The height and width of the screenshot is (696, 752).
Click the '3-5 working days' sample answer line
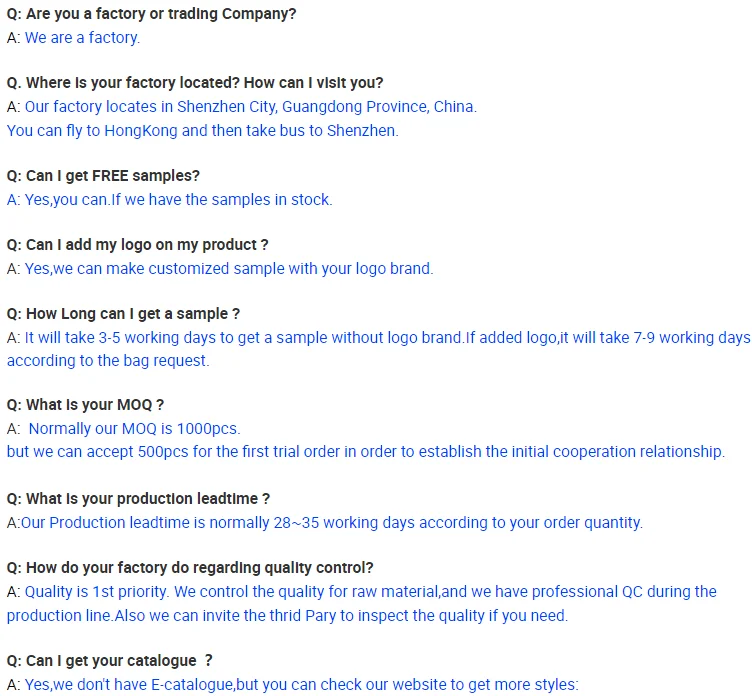pos(387,338)
